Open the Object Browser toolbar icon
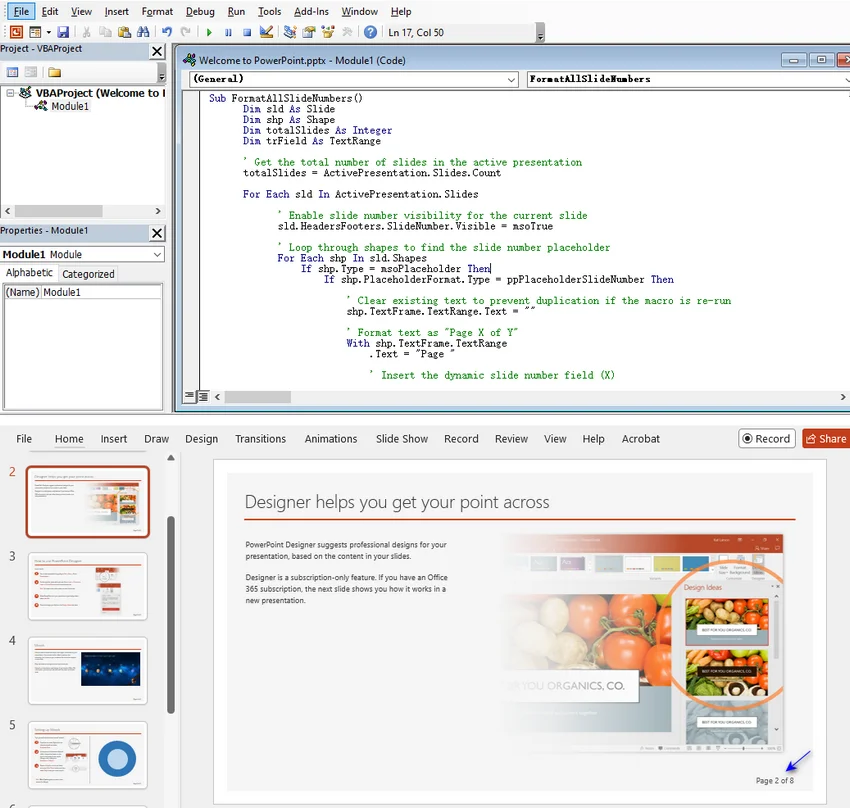Image resolution: width=850 pixels, height=808 pixels. pos(328,32)
